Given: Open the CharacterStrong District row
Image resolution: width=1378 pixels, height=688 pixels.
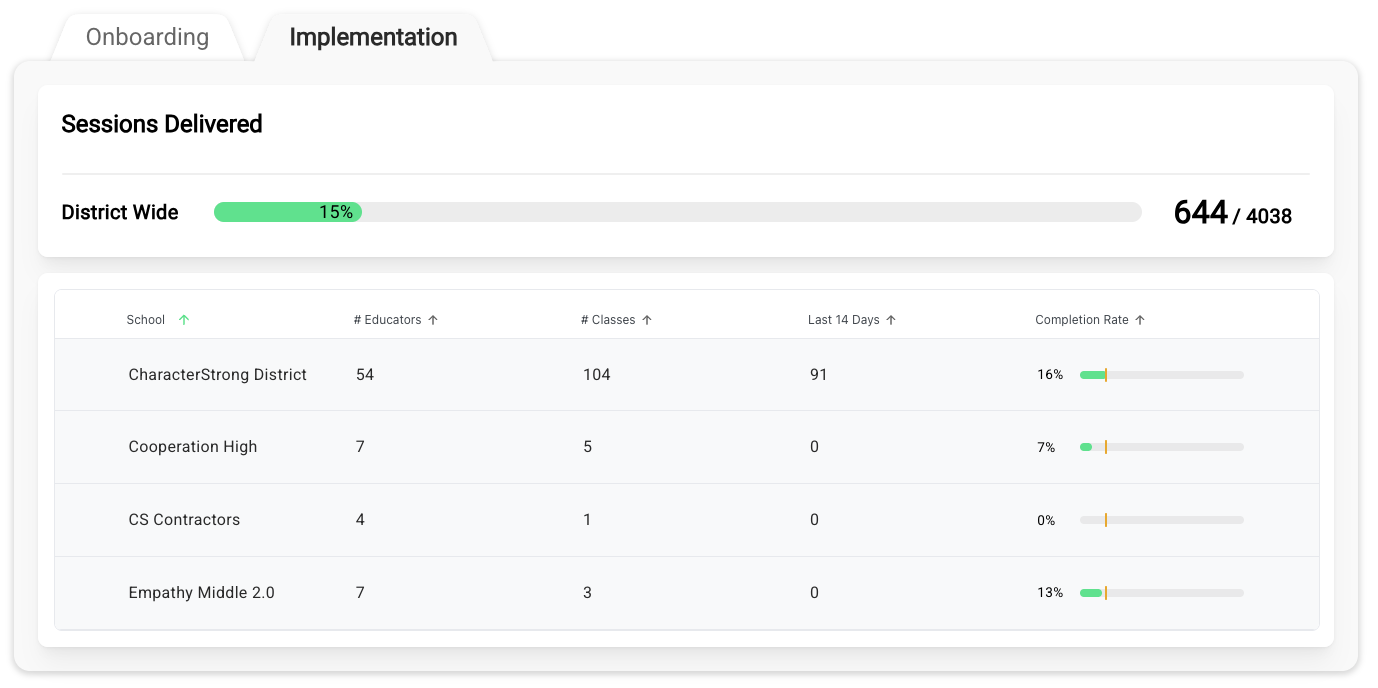Looking at the screenshot, I should pos(217,375).
